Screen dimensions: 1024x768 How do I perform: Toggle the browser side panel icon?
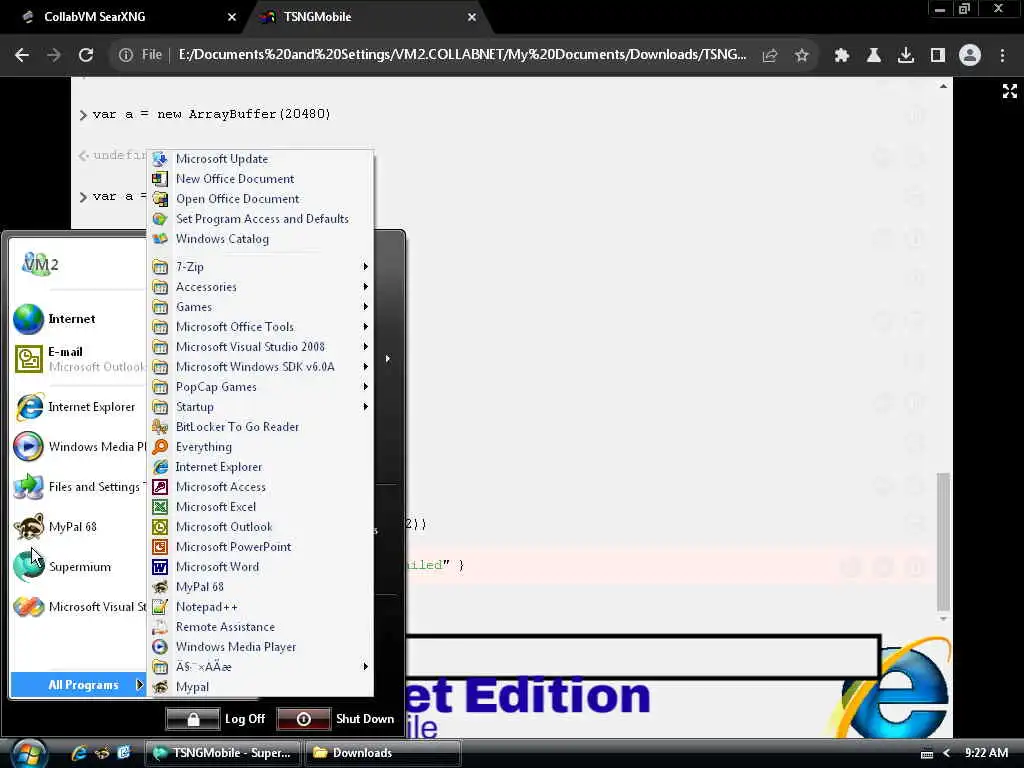[x=938, y=56]
